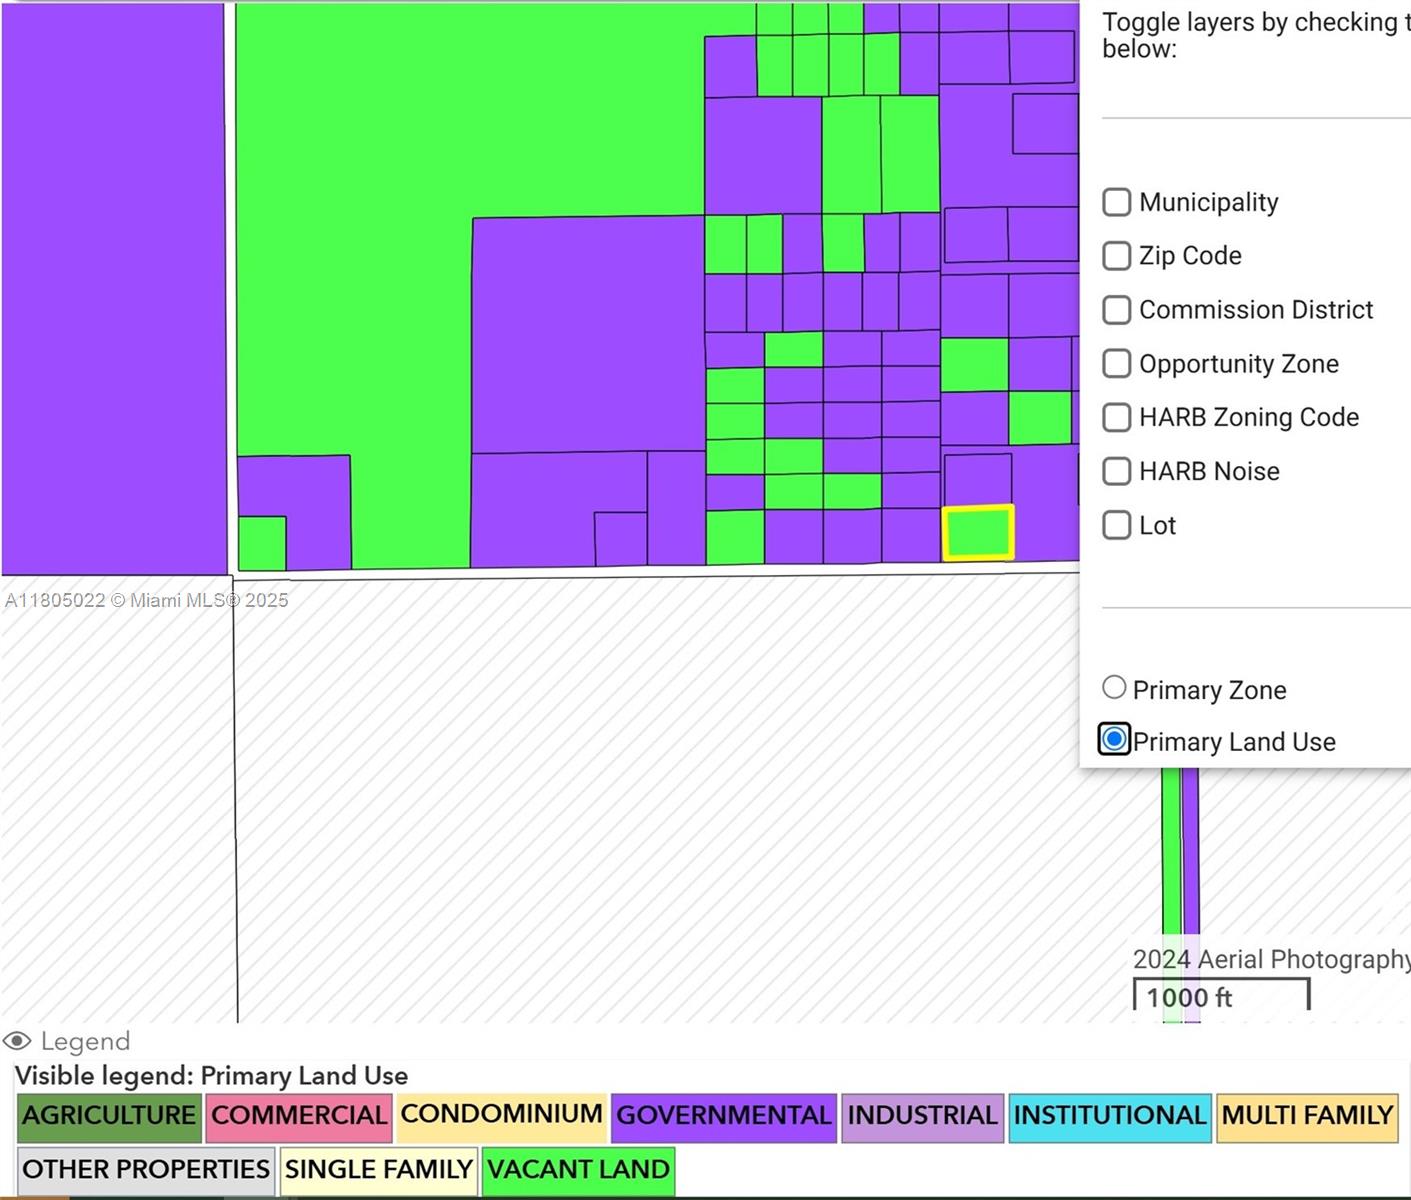This screenshot has height=1200, width=1411.
Task: Click the 1000 ft scale bar
Action: coord(1220,997)
